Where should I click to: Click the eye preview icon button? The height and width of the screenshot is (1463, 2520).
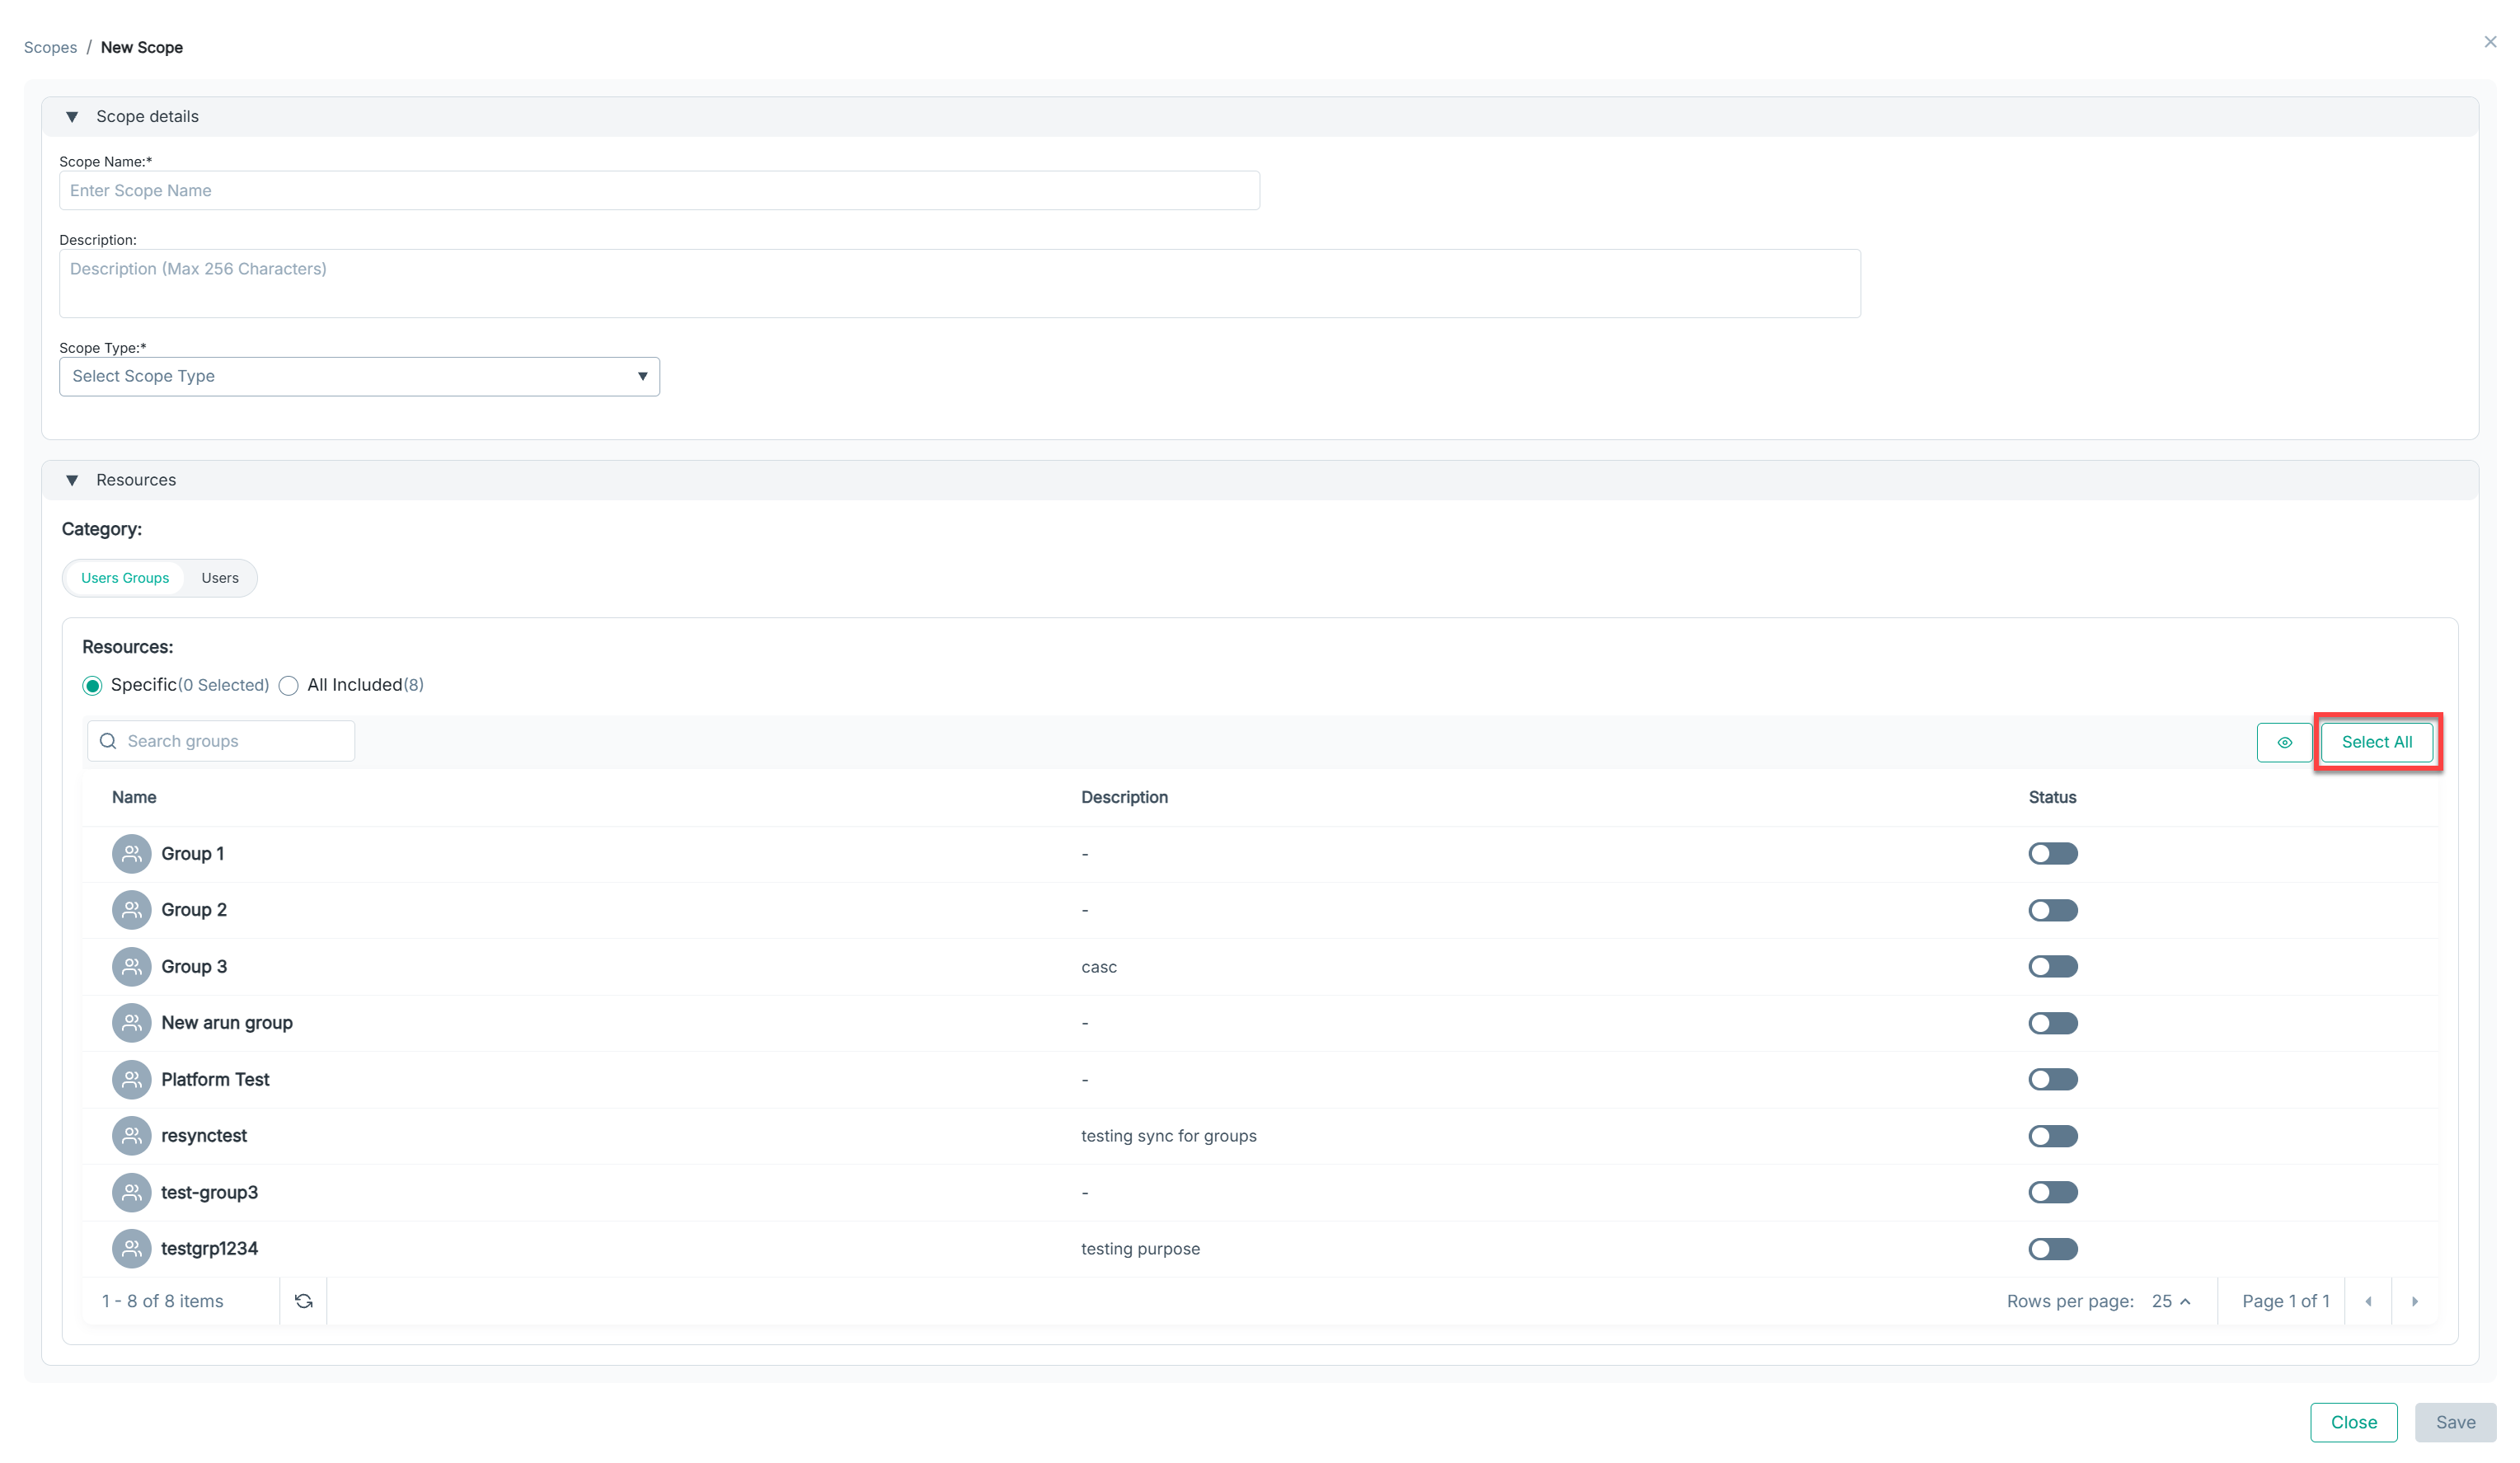click(x=2284, y=742)
